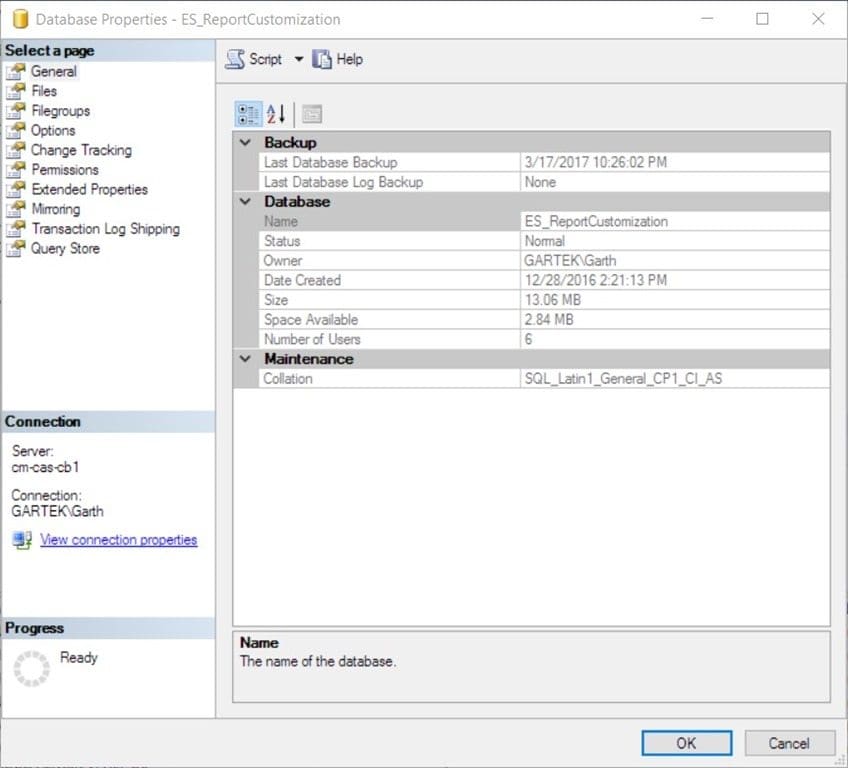Viewport: 848px width, 768px height.
Task: Click the database cylinder icon in title bar
Action: pyautogui.click(x=20, y=19)
